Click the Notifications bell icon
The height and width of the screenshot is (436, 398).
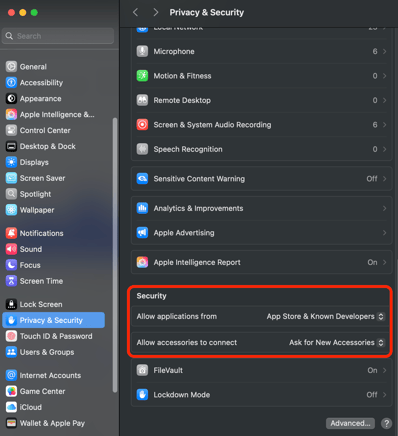(11, 233)
